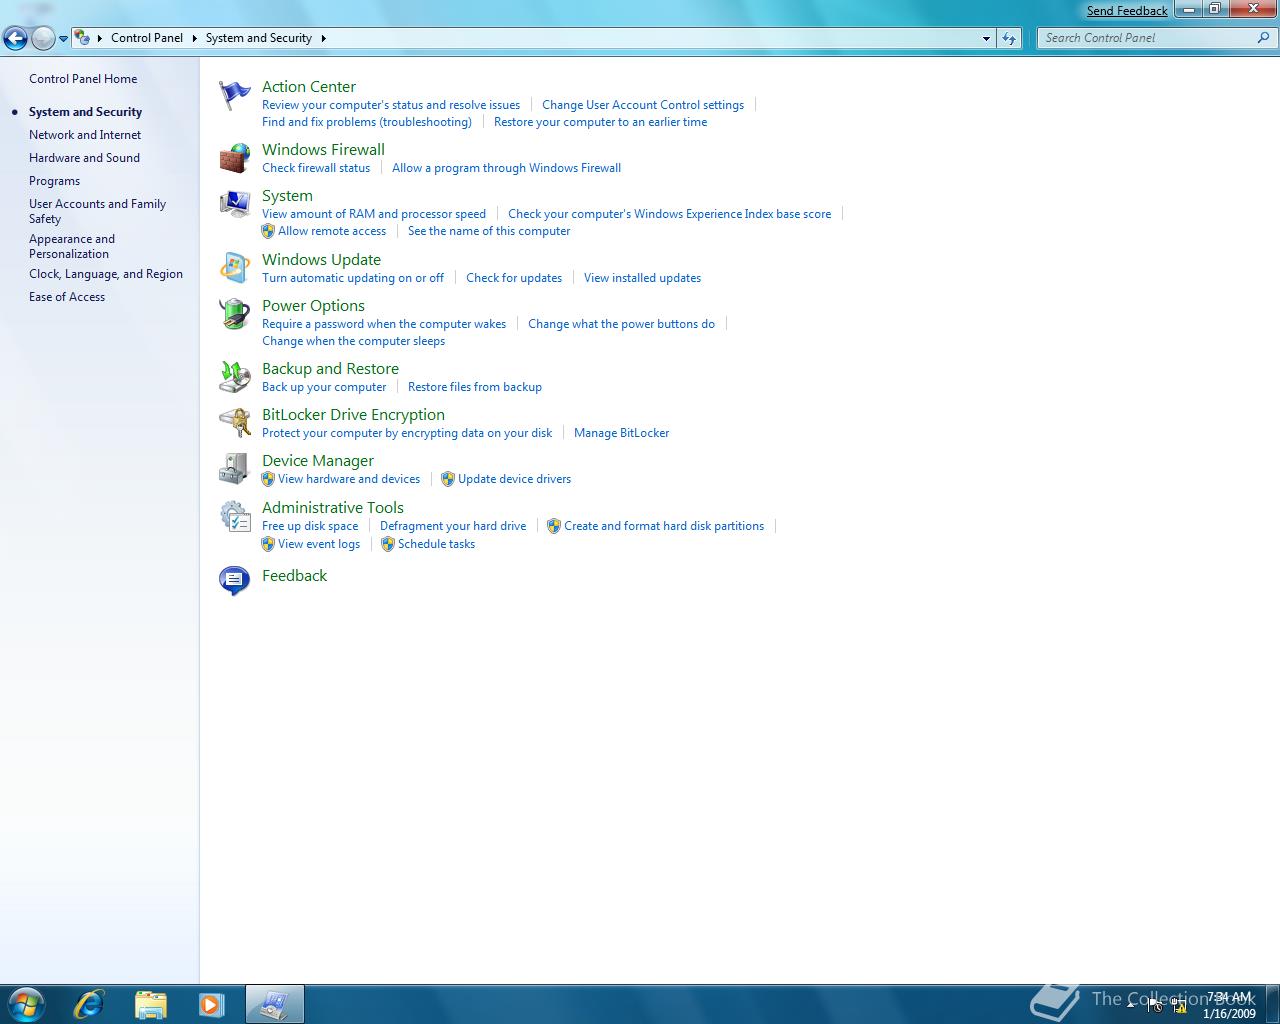Viewport: 1280px width, 1024px height.
Task: Click Schedule tasks
Action: 436,544
